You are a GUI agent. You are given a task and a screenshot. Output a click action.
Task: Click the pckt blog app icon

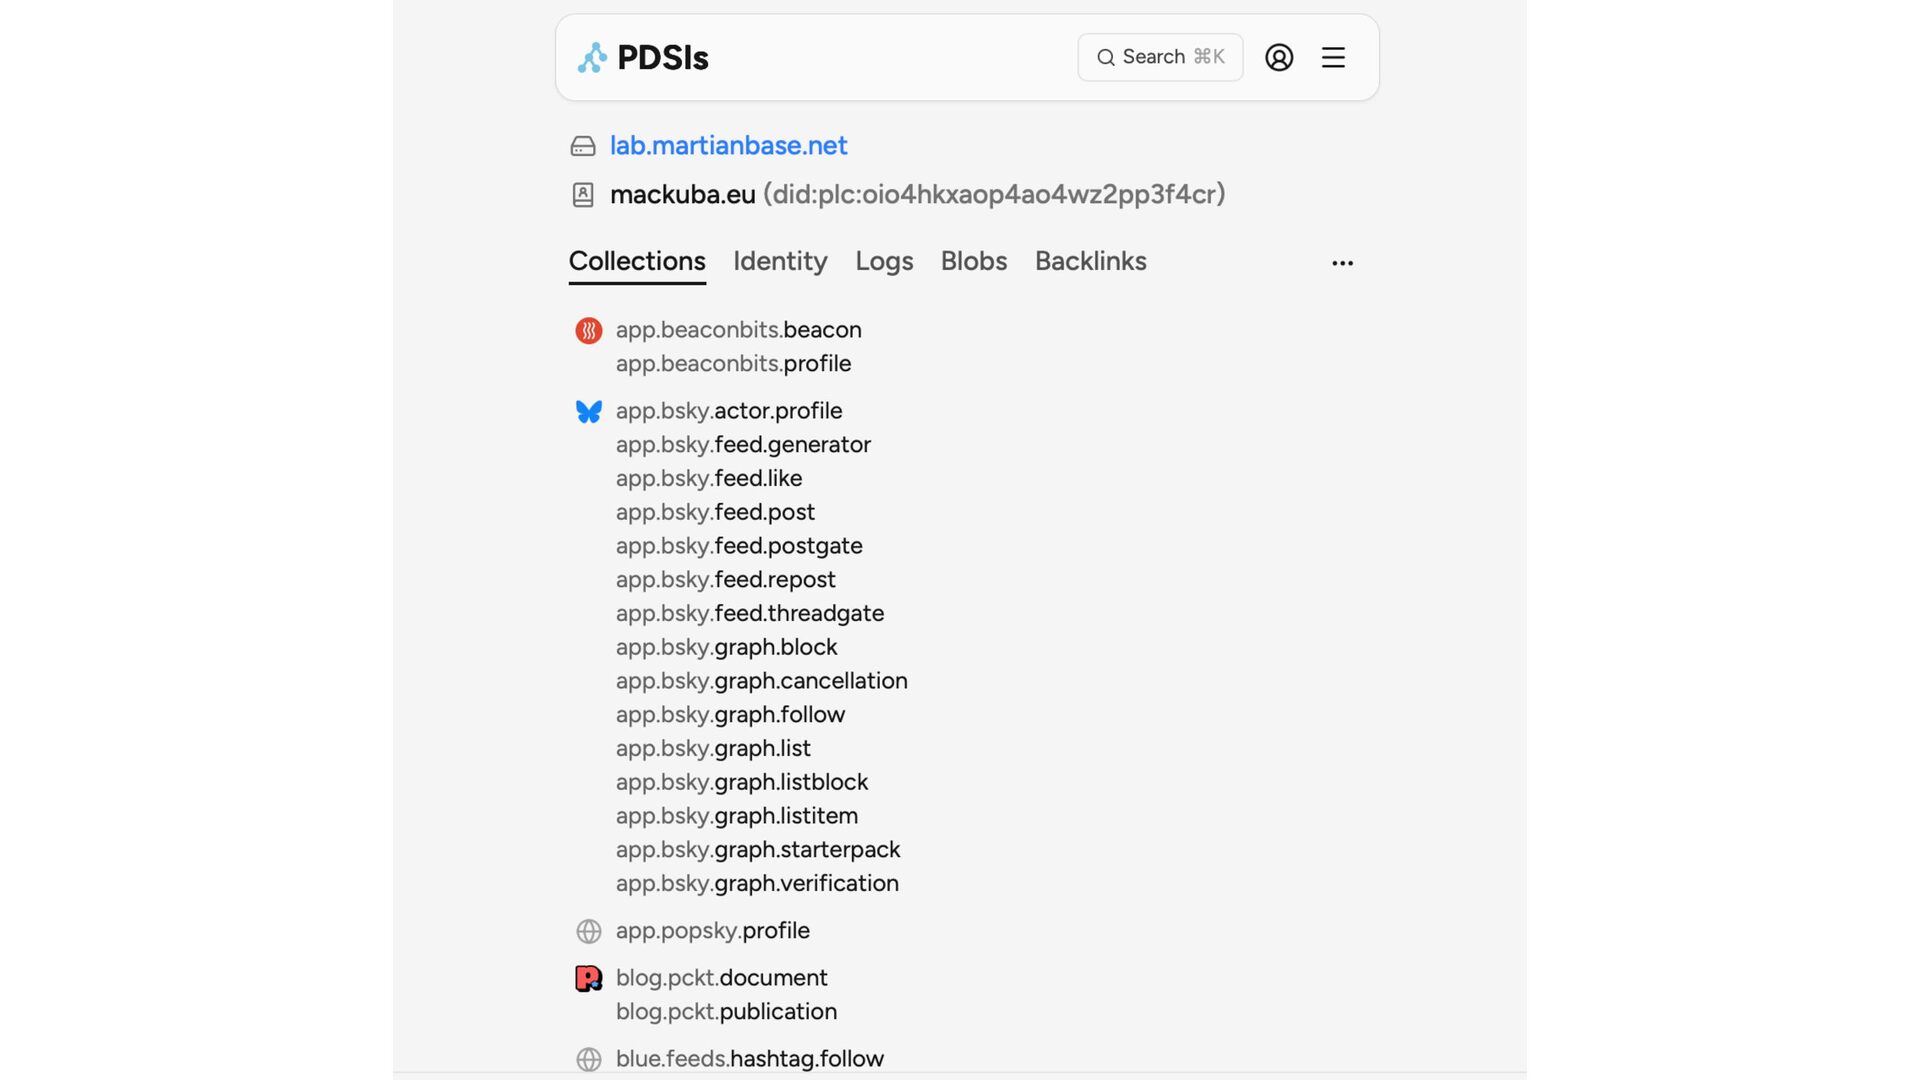(589, 978)
